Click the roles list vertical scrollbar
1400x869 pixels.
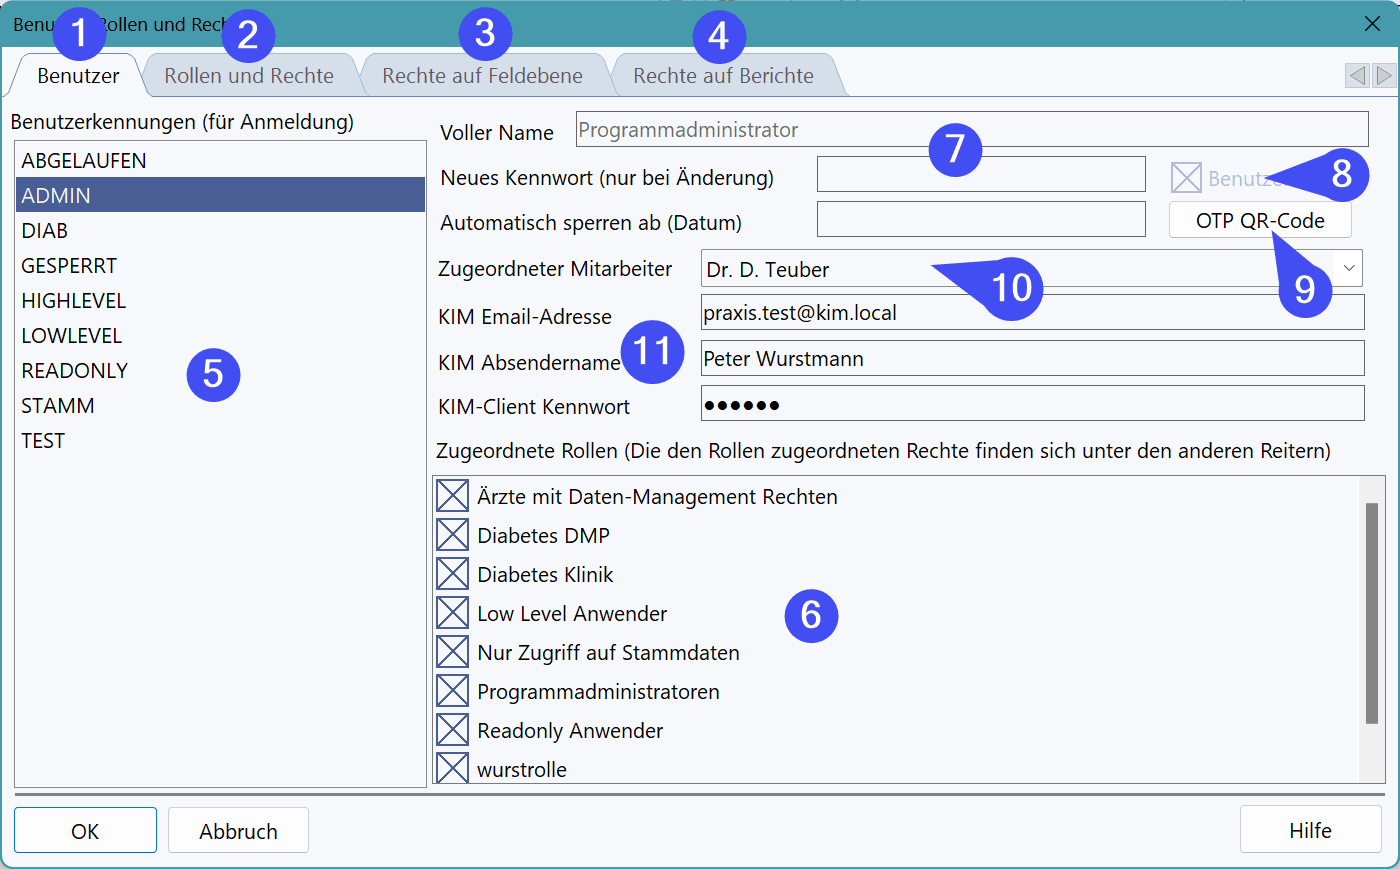[x=1371, y=612]
